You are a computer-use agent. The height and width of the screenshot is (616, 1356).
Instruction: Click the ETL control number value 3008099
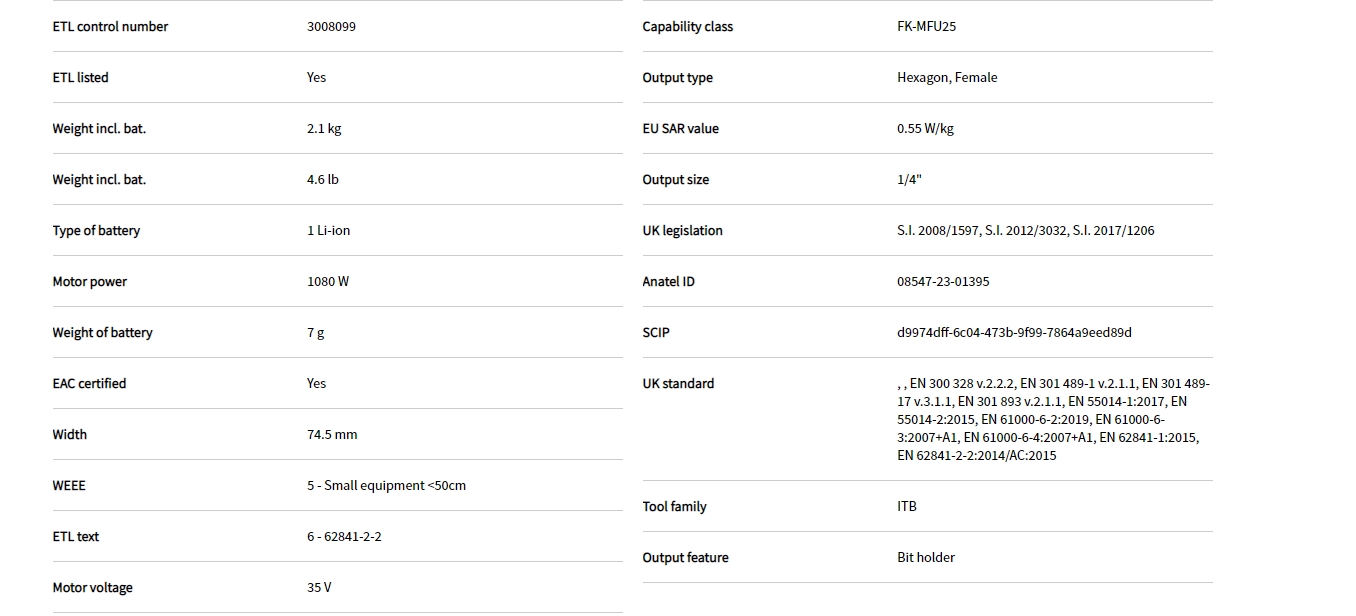tap(331, 27)
